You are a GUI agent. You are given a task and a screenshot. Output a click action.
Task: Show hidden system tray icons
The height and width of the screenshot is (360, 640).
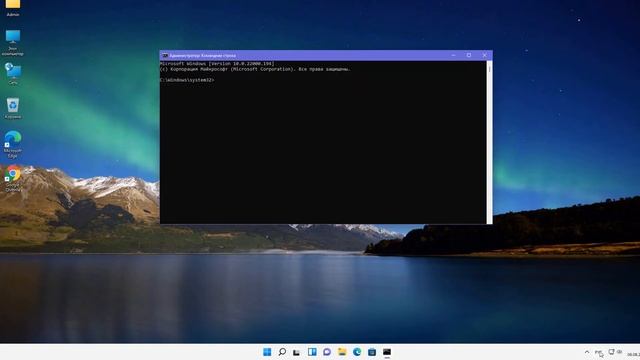pyautogui.click(x=587, y=352)
